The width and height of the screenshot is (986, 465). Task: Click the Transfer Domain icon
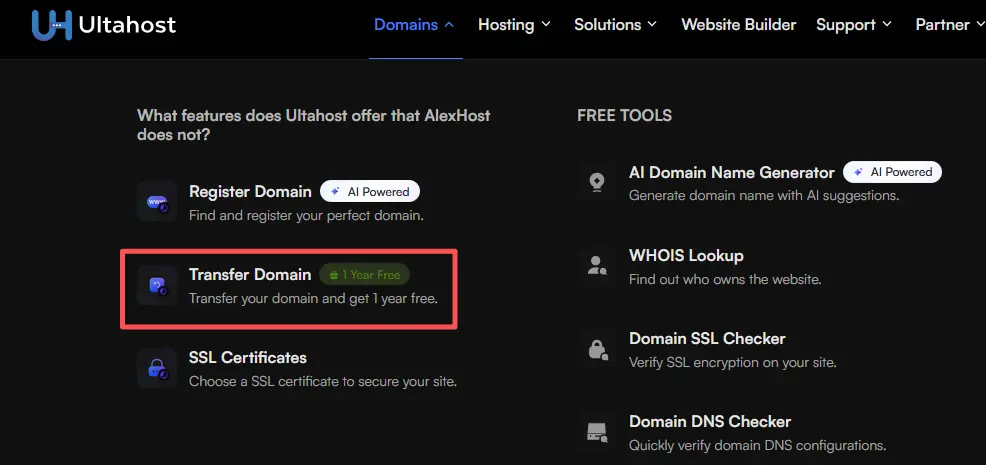(157, 286)
